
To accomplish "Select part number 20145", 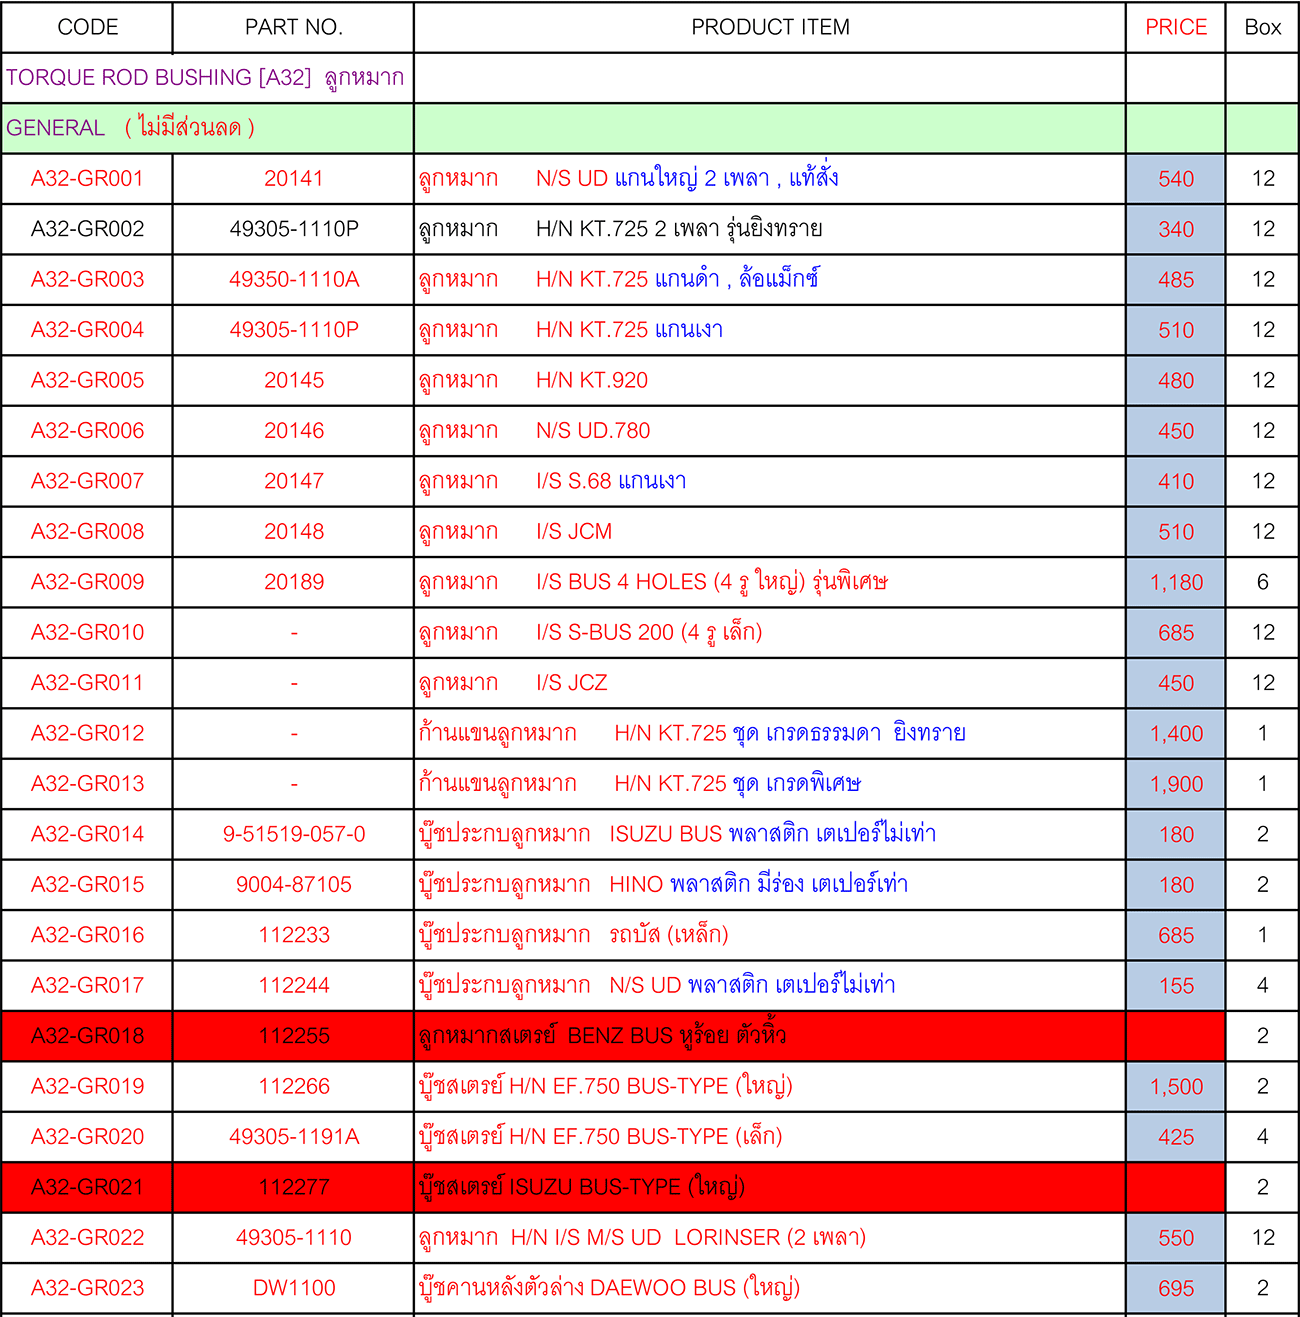I will coord(294,380).
